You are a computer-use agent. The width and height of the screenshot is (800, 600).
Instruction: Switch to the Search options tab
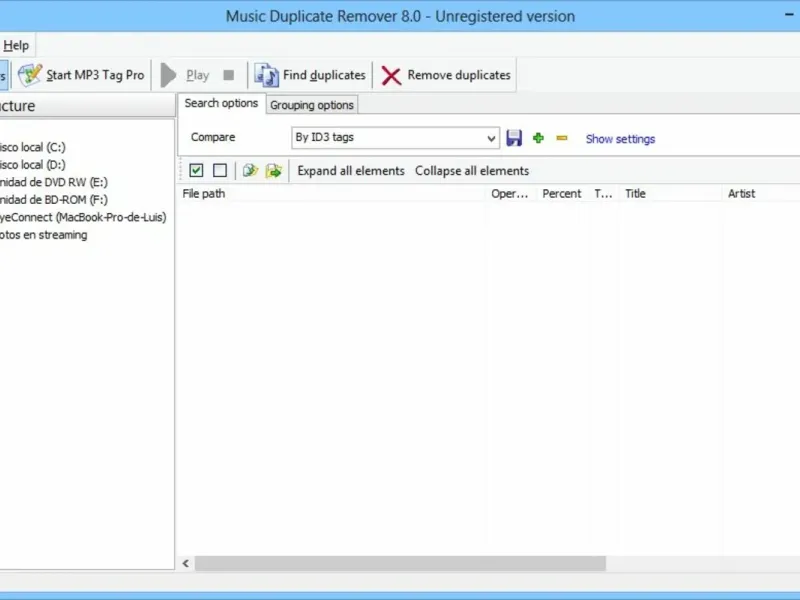point(221,103)
